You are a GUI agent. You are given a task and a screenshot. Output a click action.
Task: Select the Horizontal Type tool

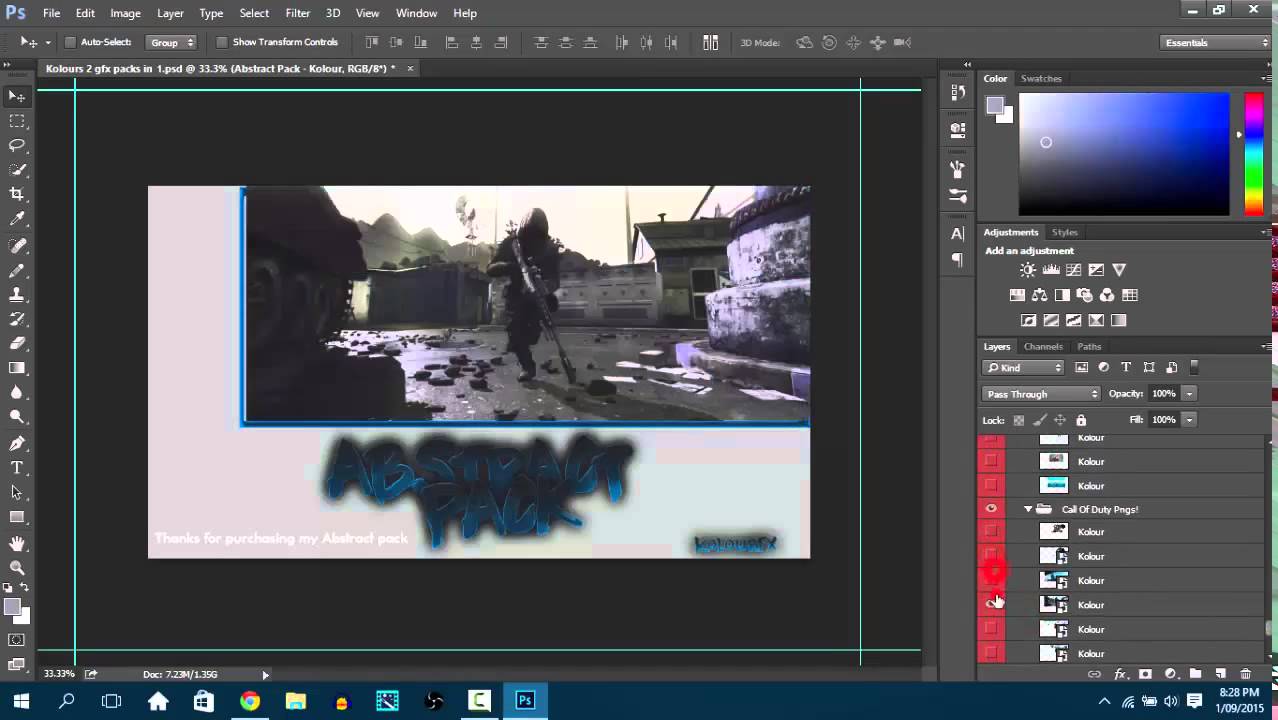click(x=17, y=468)
